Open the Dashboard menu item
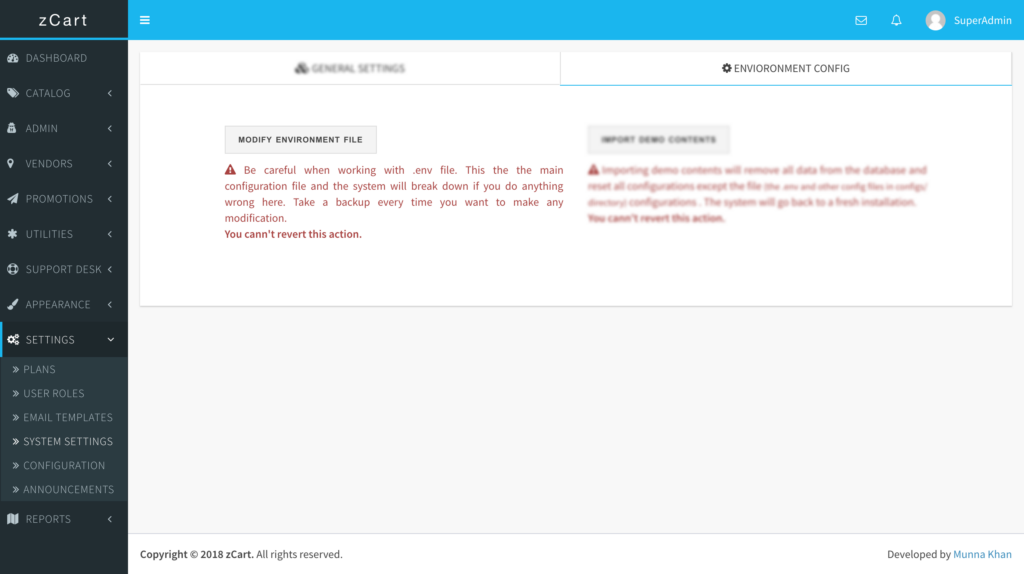This screenshot has width=1024, height=574. click(64, 58)
